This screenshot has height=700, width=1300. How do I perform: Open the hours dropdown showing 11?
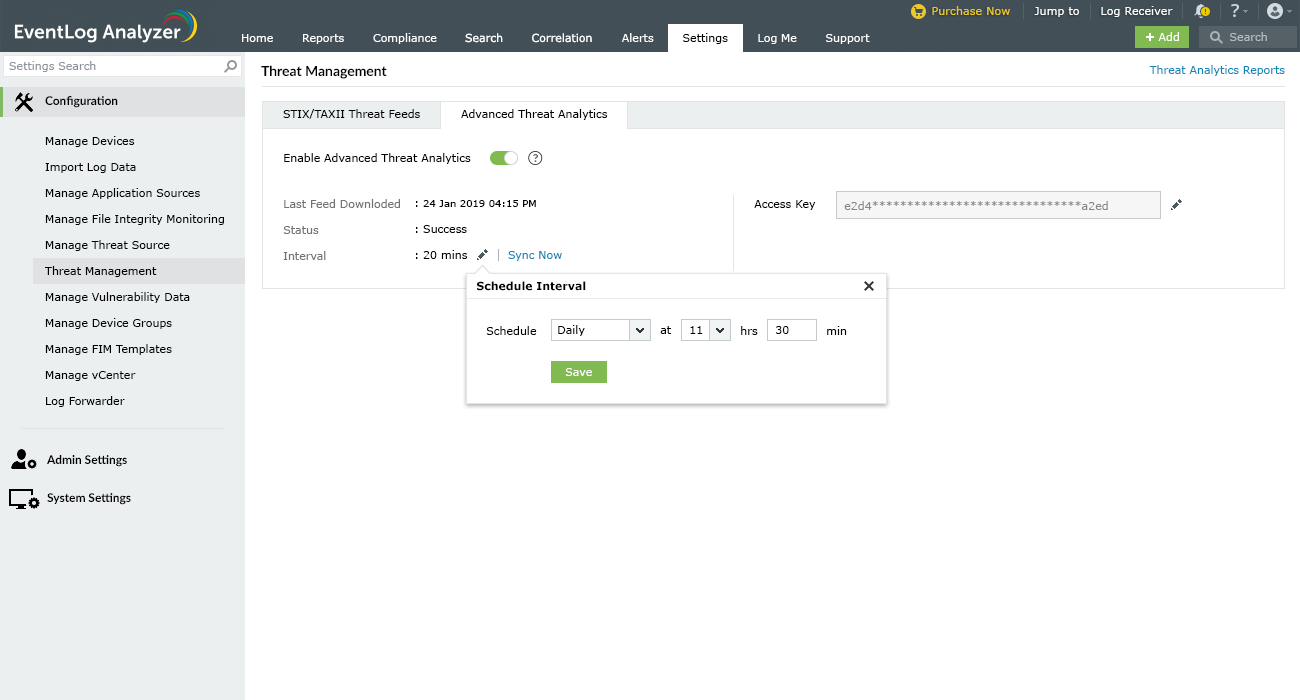(705, 330)
